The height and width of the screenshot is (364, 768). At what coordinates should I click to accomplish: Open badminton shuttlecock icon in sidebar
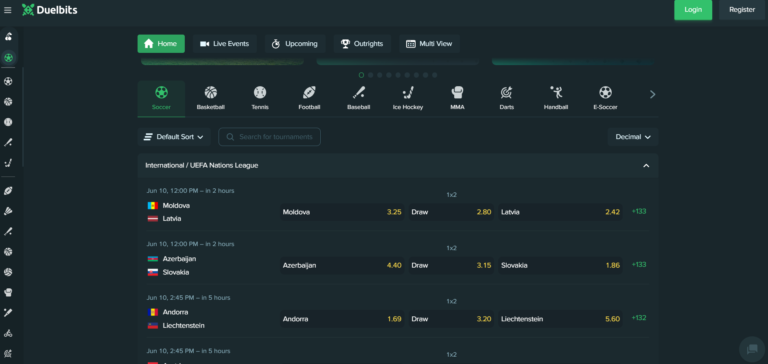(8, 211)
